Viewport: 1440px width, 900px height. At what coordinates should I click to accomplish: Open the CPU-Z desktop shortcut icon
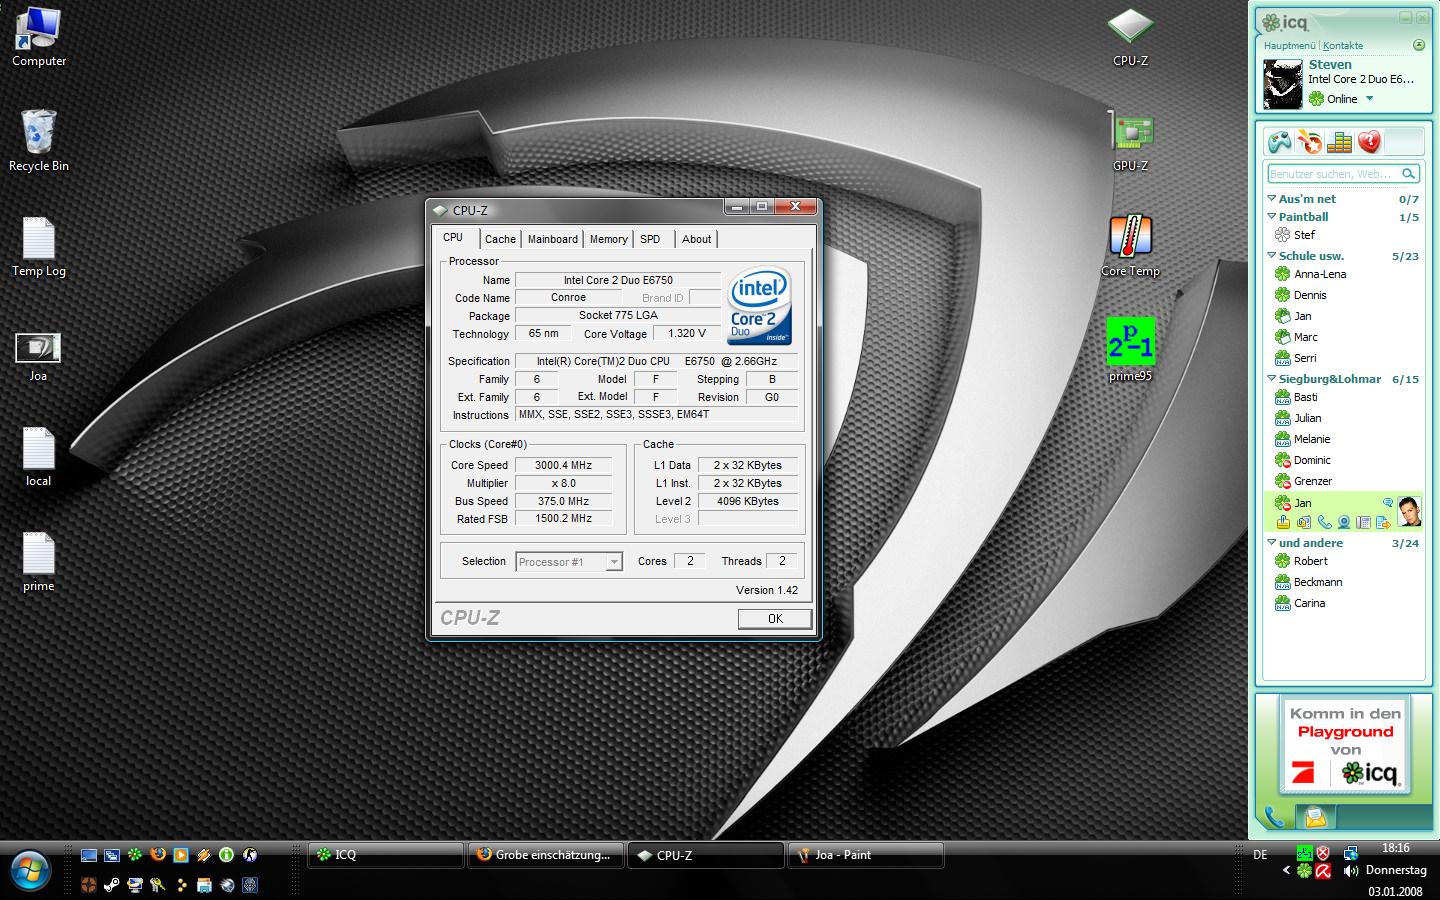1130,36
